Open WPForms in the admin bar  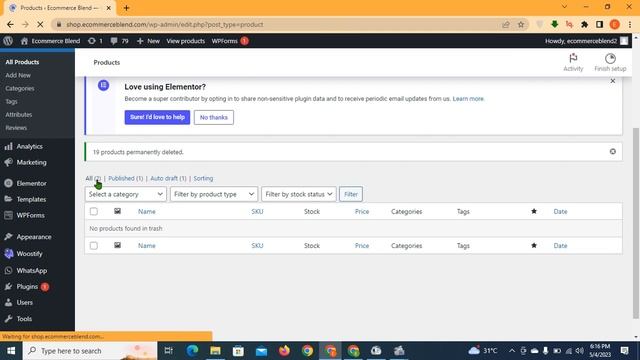pos(230,41)
